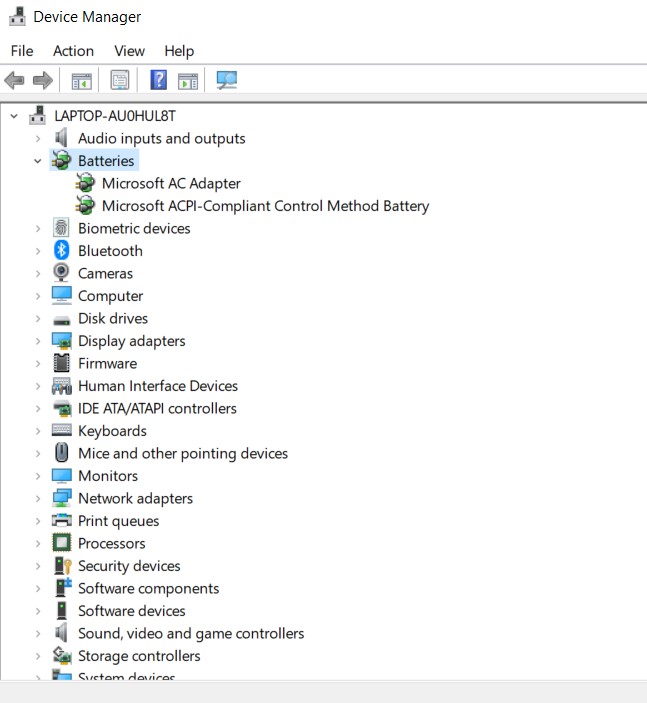Open the File menu
This screenshot has height=703, width=647.
tap(22, 51)
